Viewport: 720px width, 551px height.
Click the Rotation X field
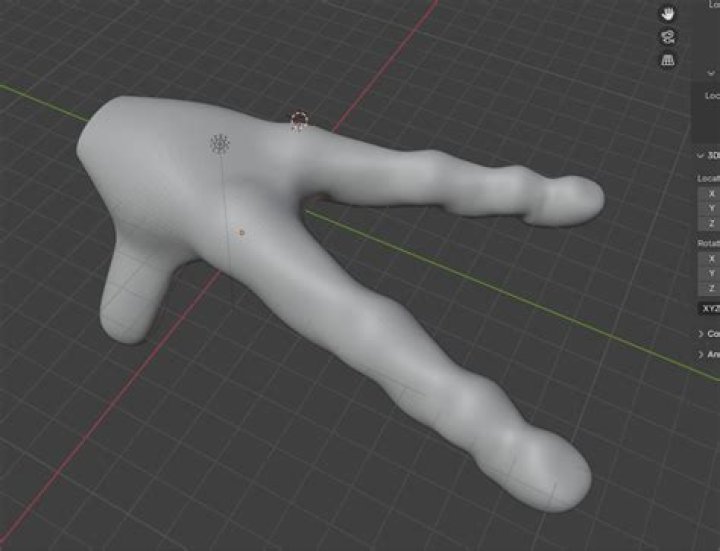click(709, 259)
